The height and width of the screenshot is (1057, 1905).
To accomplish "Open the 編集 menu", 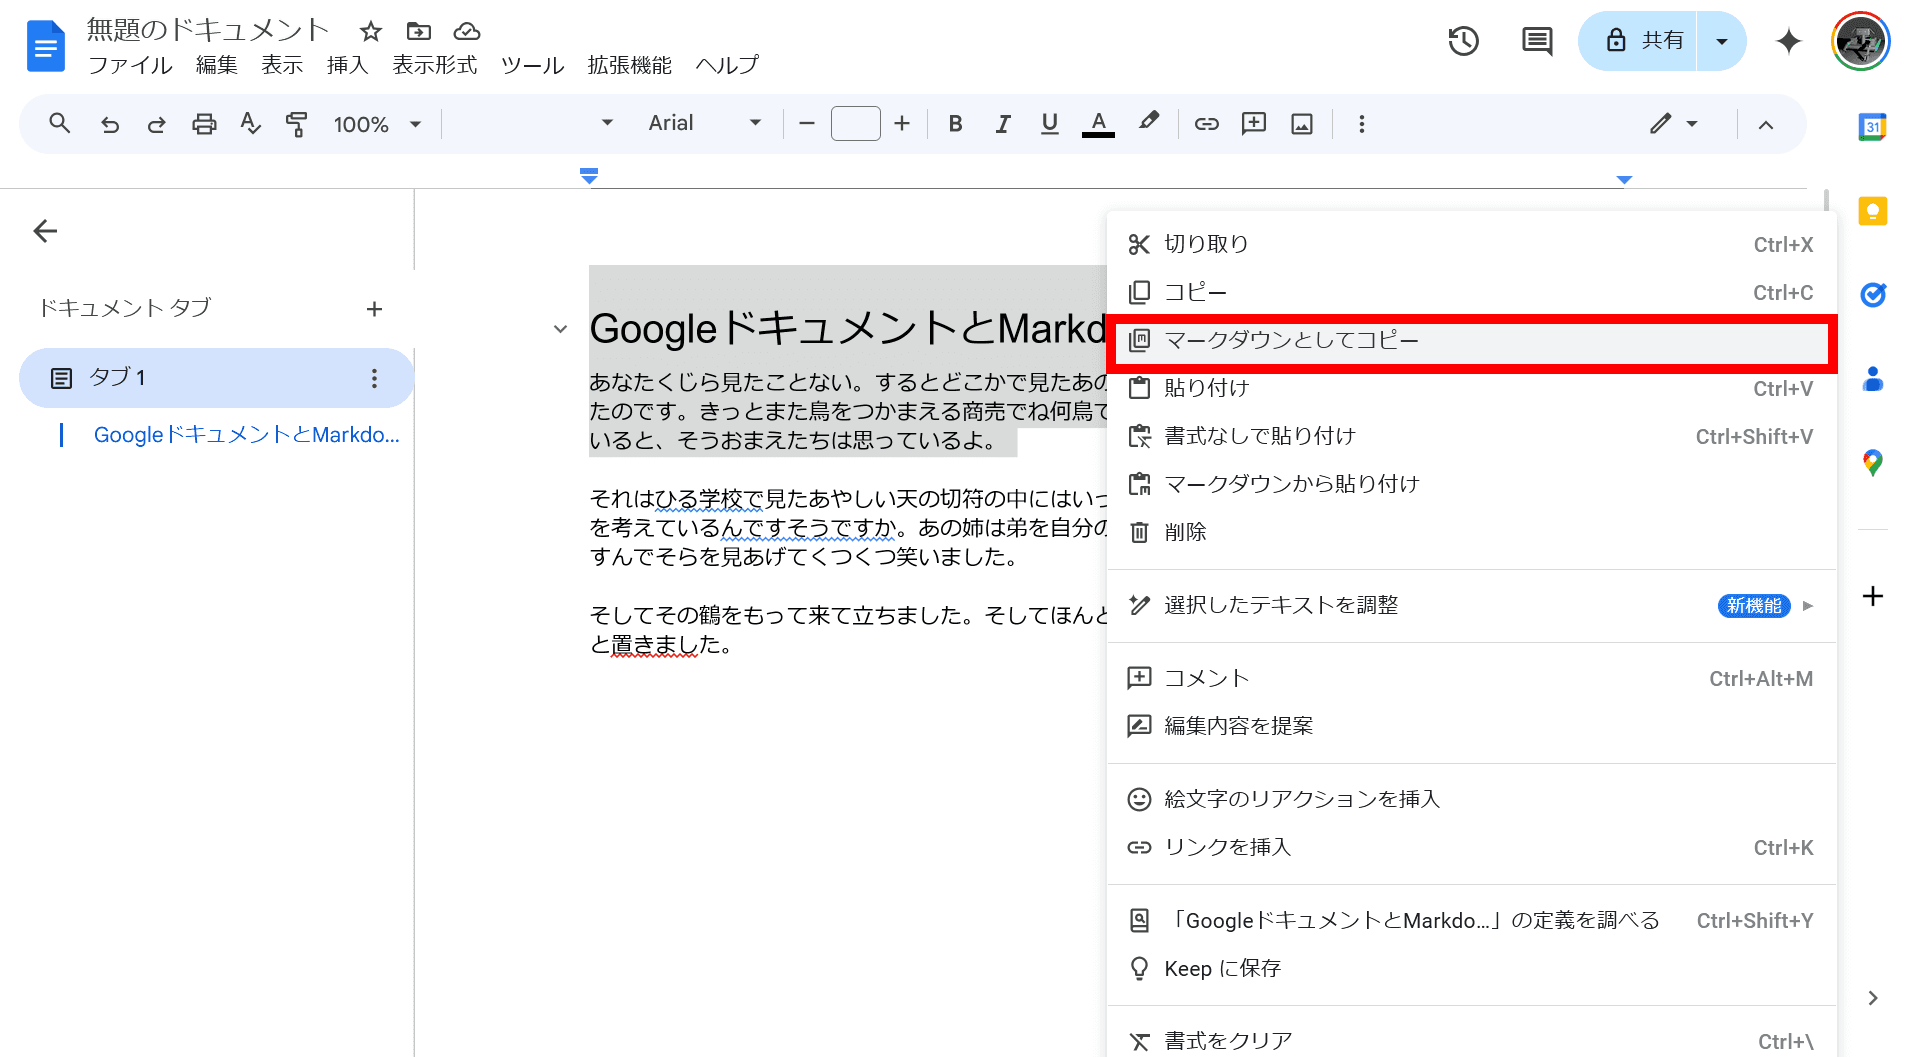I will 217,65.
